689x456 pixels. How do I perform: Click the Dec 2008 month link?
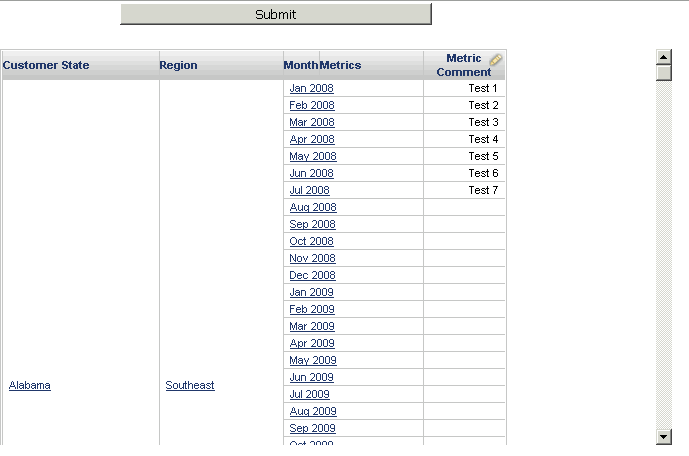pos(312,275)
